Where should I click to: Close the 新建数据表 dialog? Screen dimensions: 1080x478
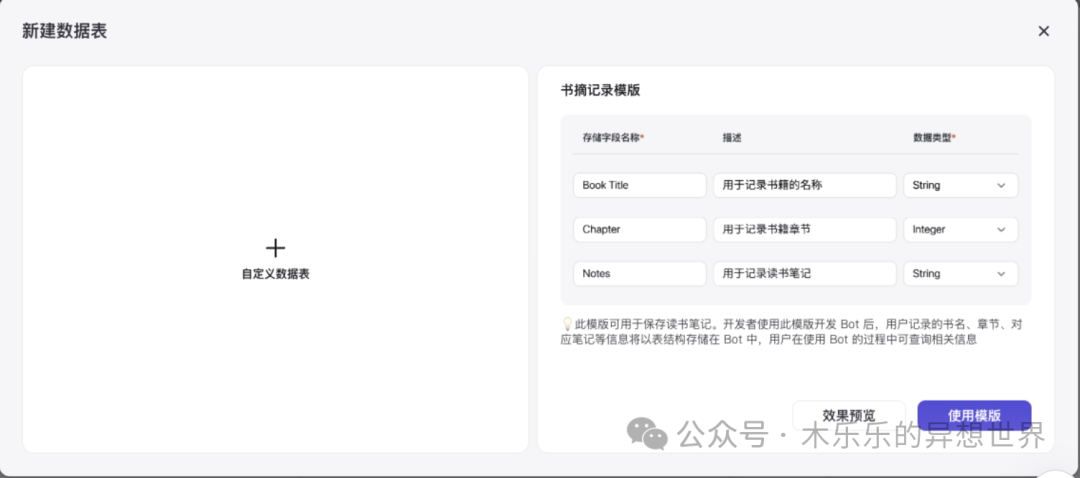tap(1043, 31)
